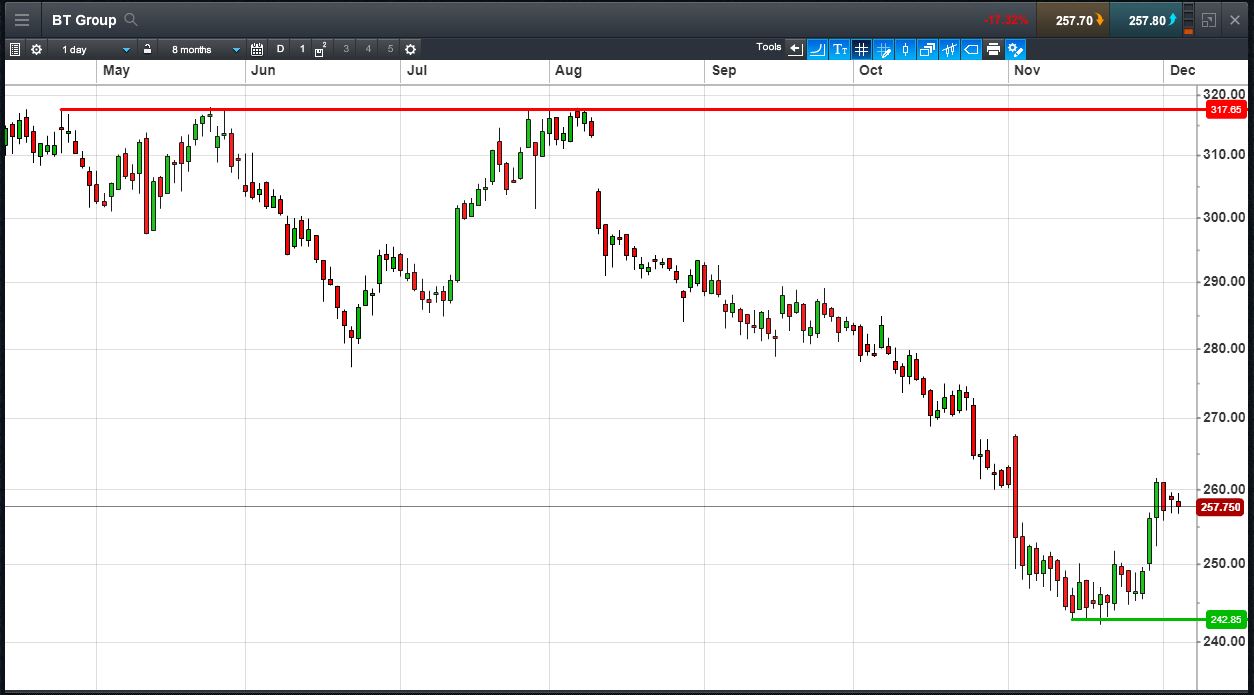Screen dimensions: 1254x695
Task: Expand the 1 day interval dropdown
Action: 95,49
